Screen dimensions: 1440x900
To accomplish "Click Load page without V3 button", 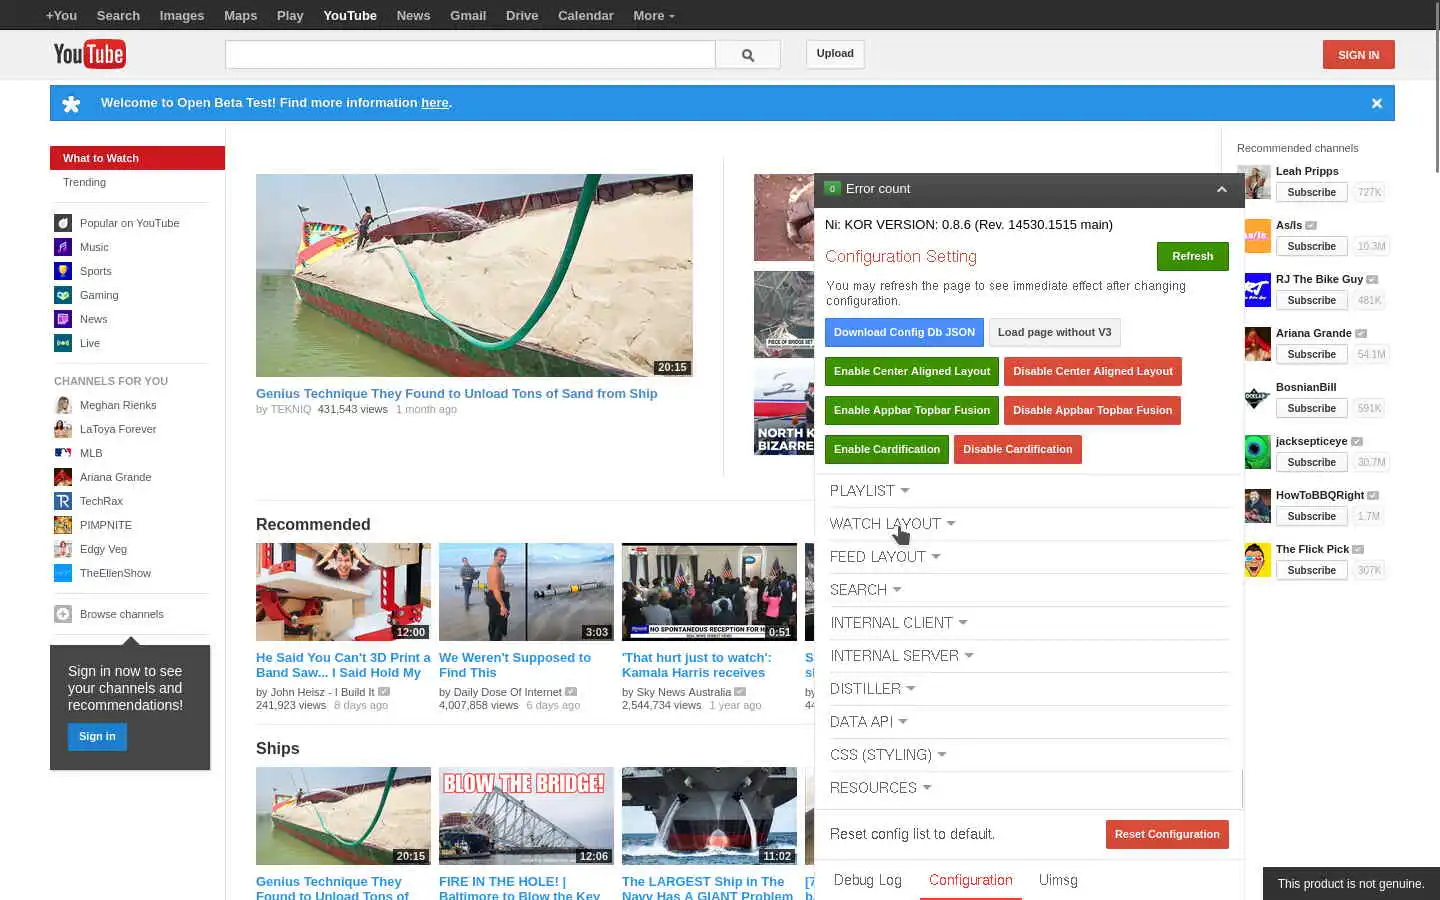I will point(1054,332).
